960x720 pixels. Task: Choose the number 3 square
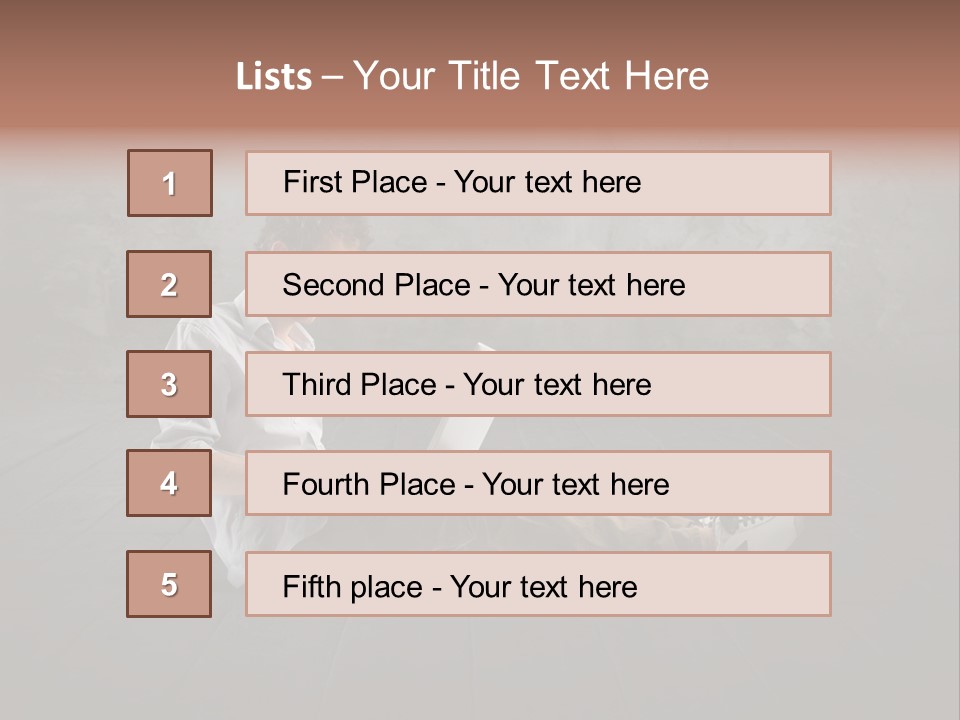[x=169, y=384]
